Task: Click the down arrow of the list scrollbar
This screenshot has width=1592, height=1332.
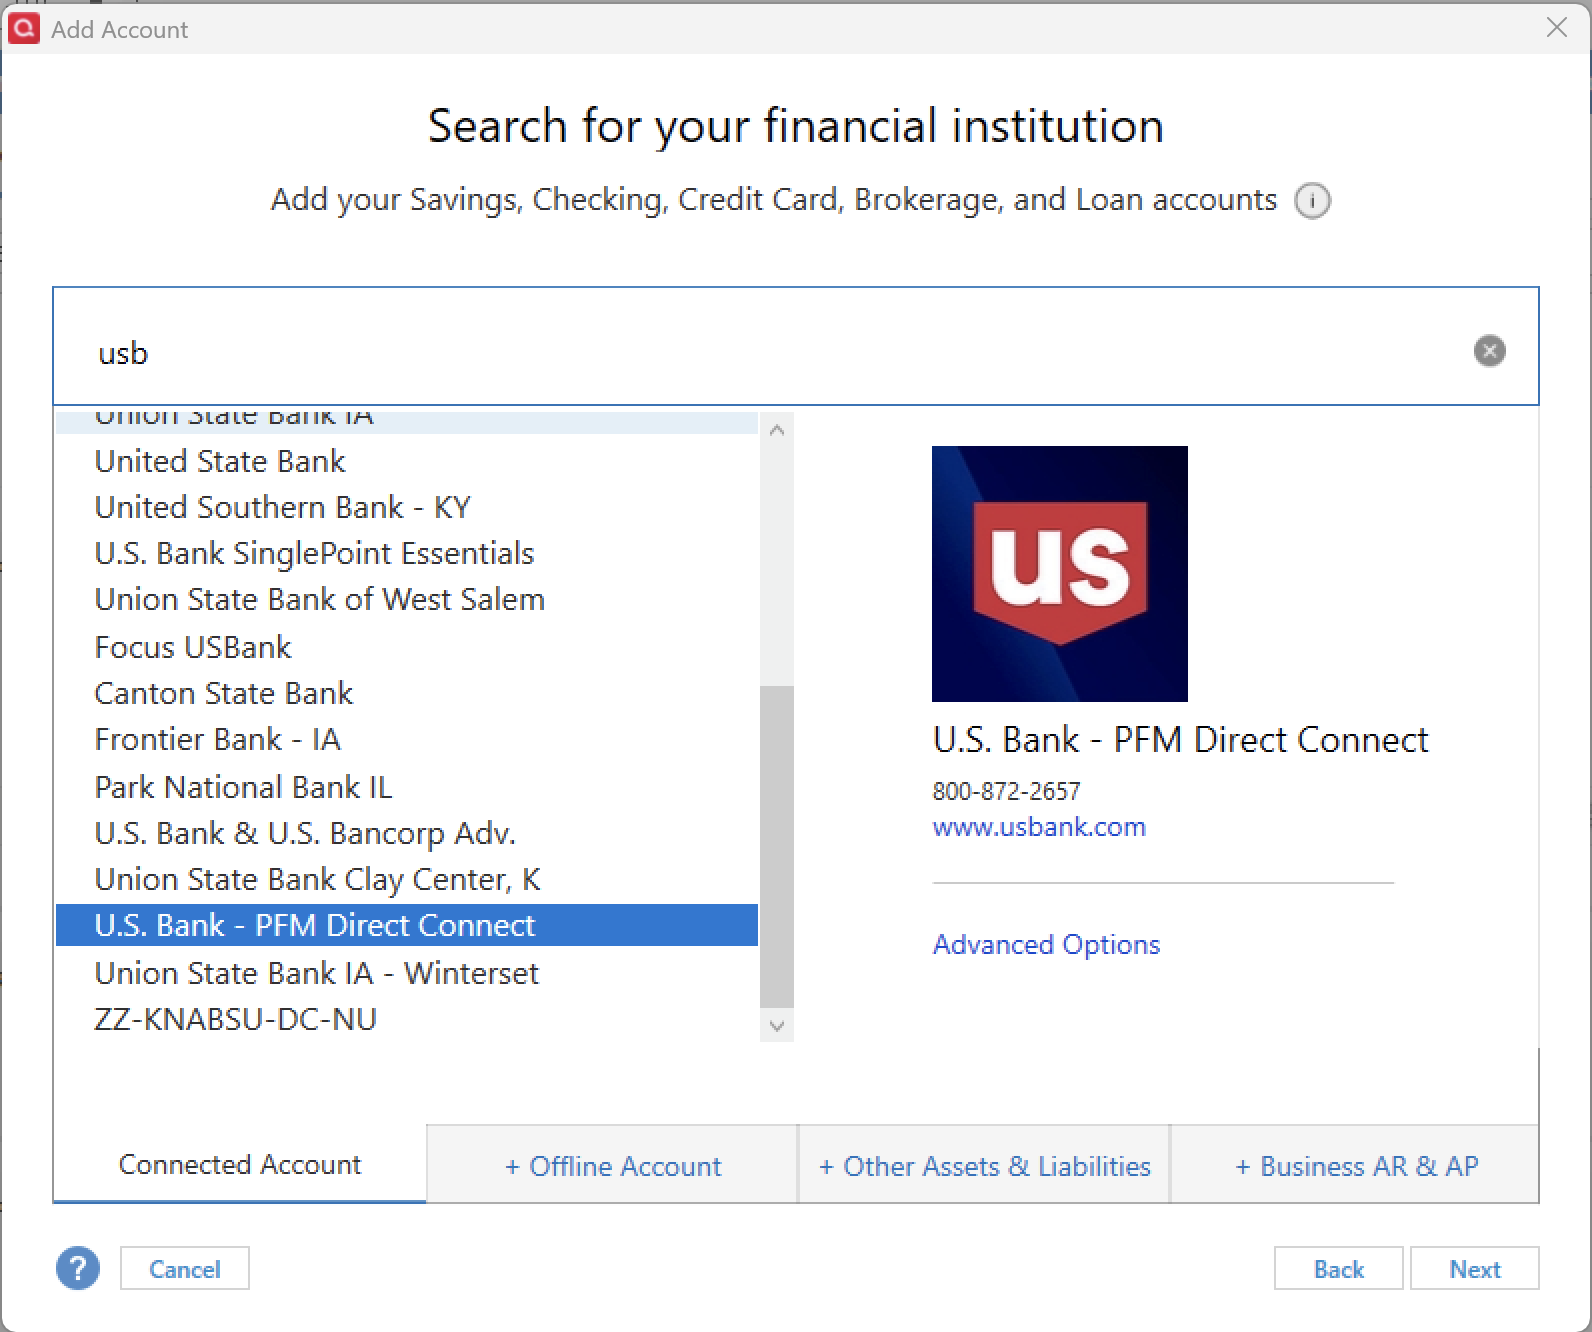Action: pos(777,1025)
